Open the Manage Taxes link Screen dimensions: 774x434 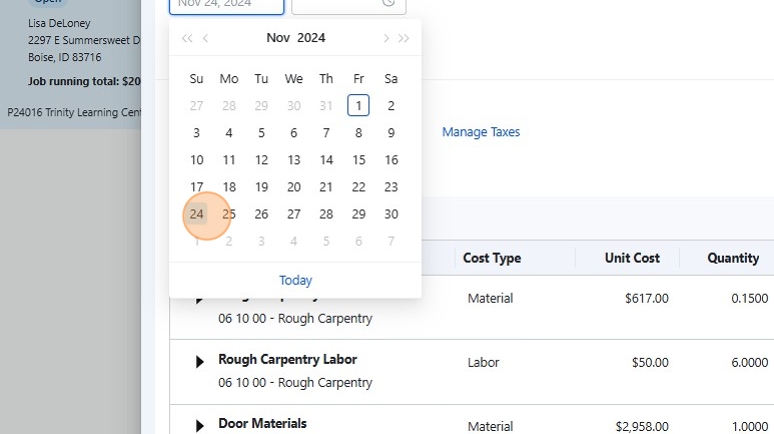pyautogui.click(x=481, y=132)
